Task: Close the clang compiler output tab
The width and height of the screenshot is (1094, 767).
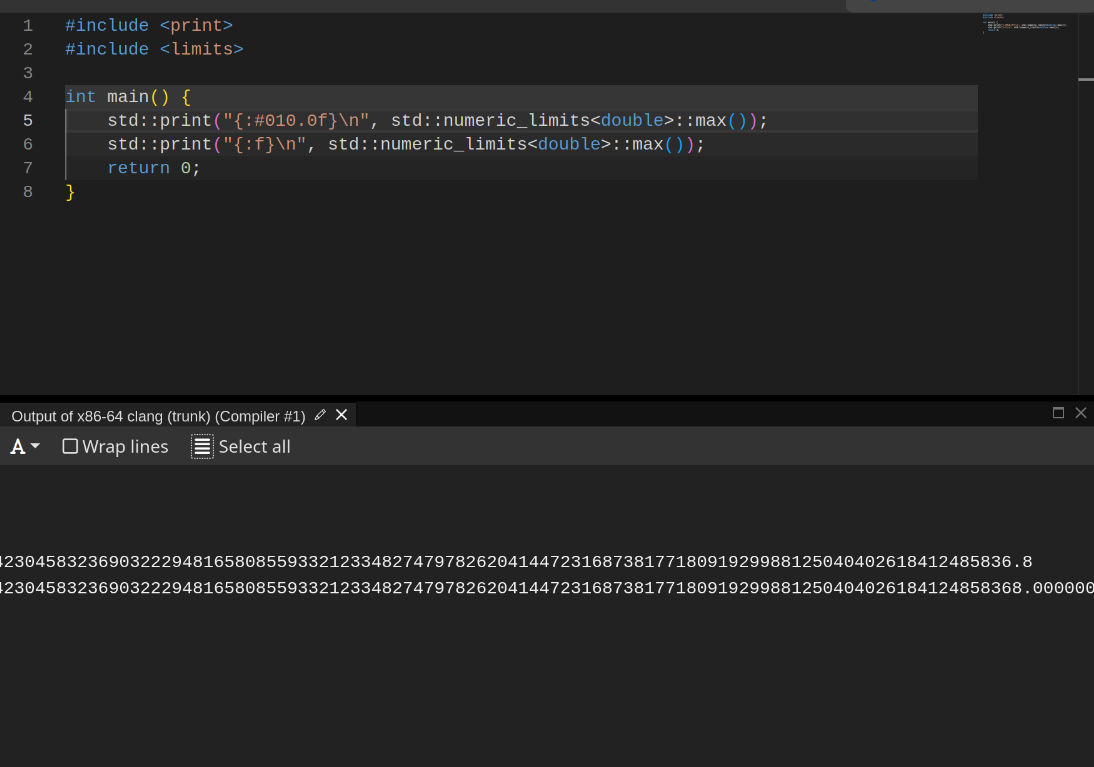Action: coord(342,415)
